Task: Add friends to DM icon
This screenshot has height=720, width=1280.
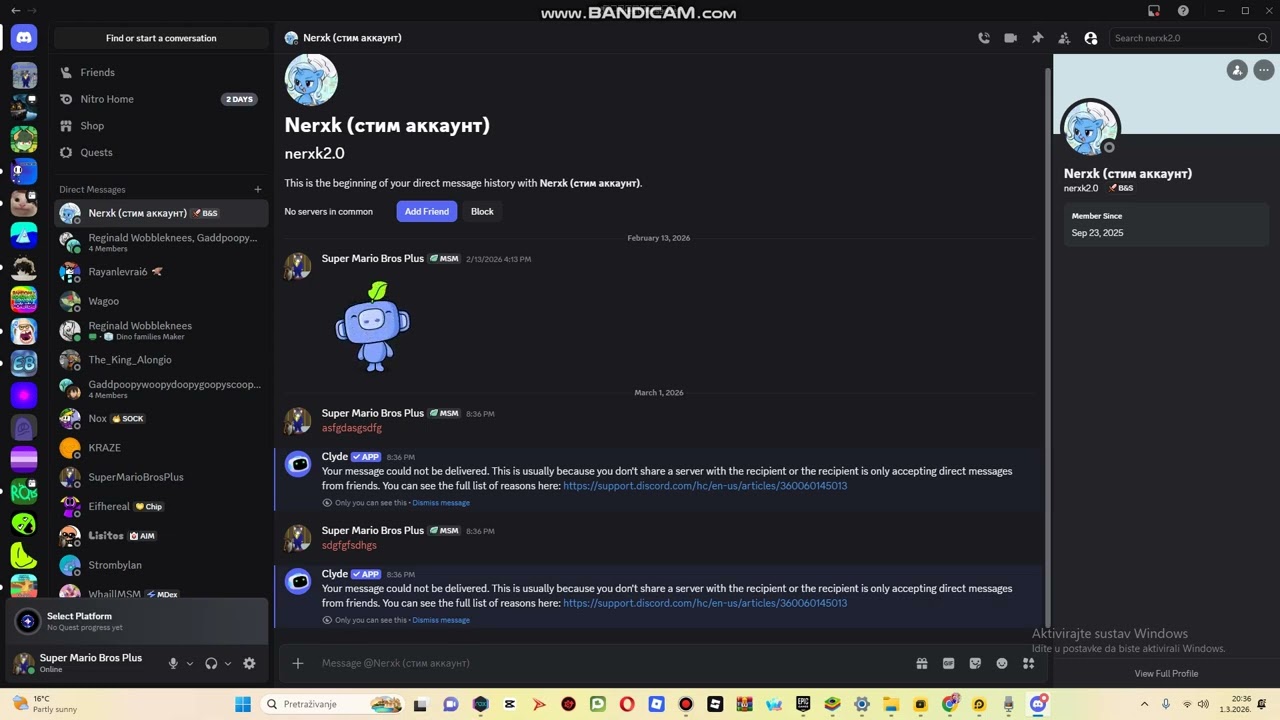Action: pos(1064,38)
